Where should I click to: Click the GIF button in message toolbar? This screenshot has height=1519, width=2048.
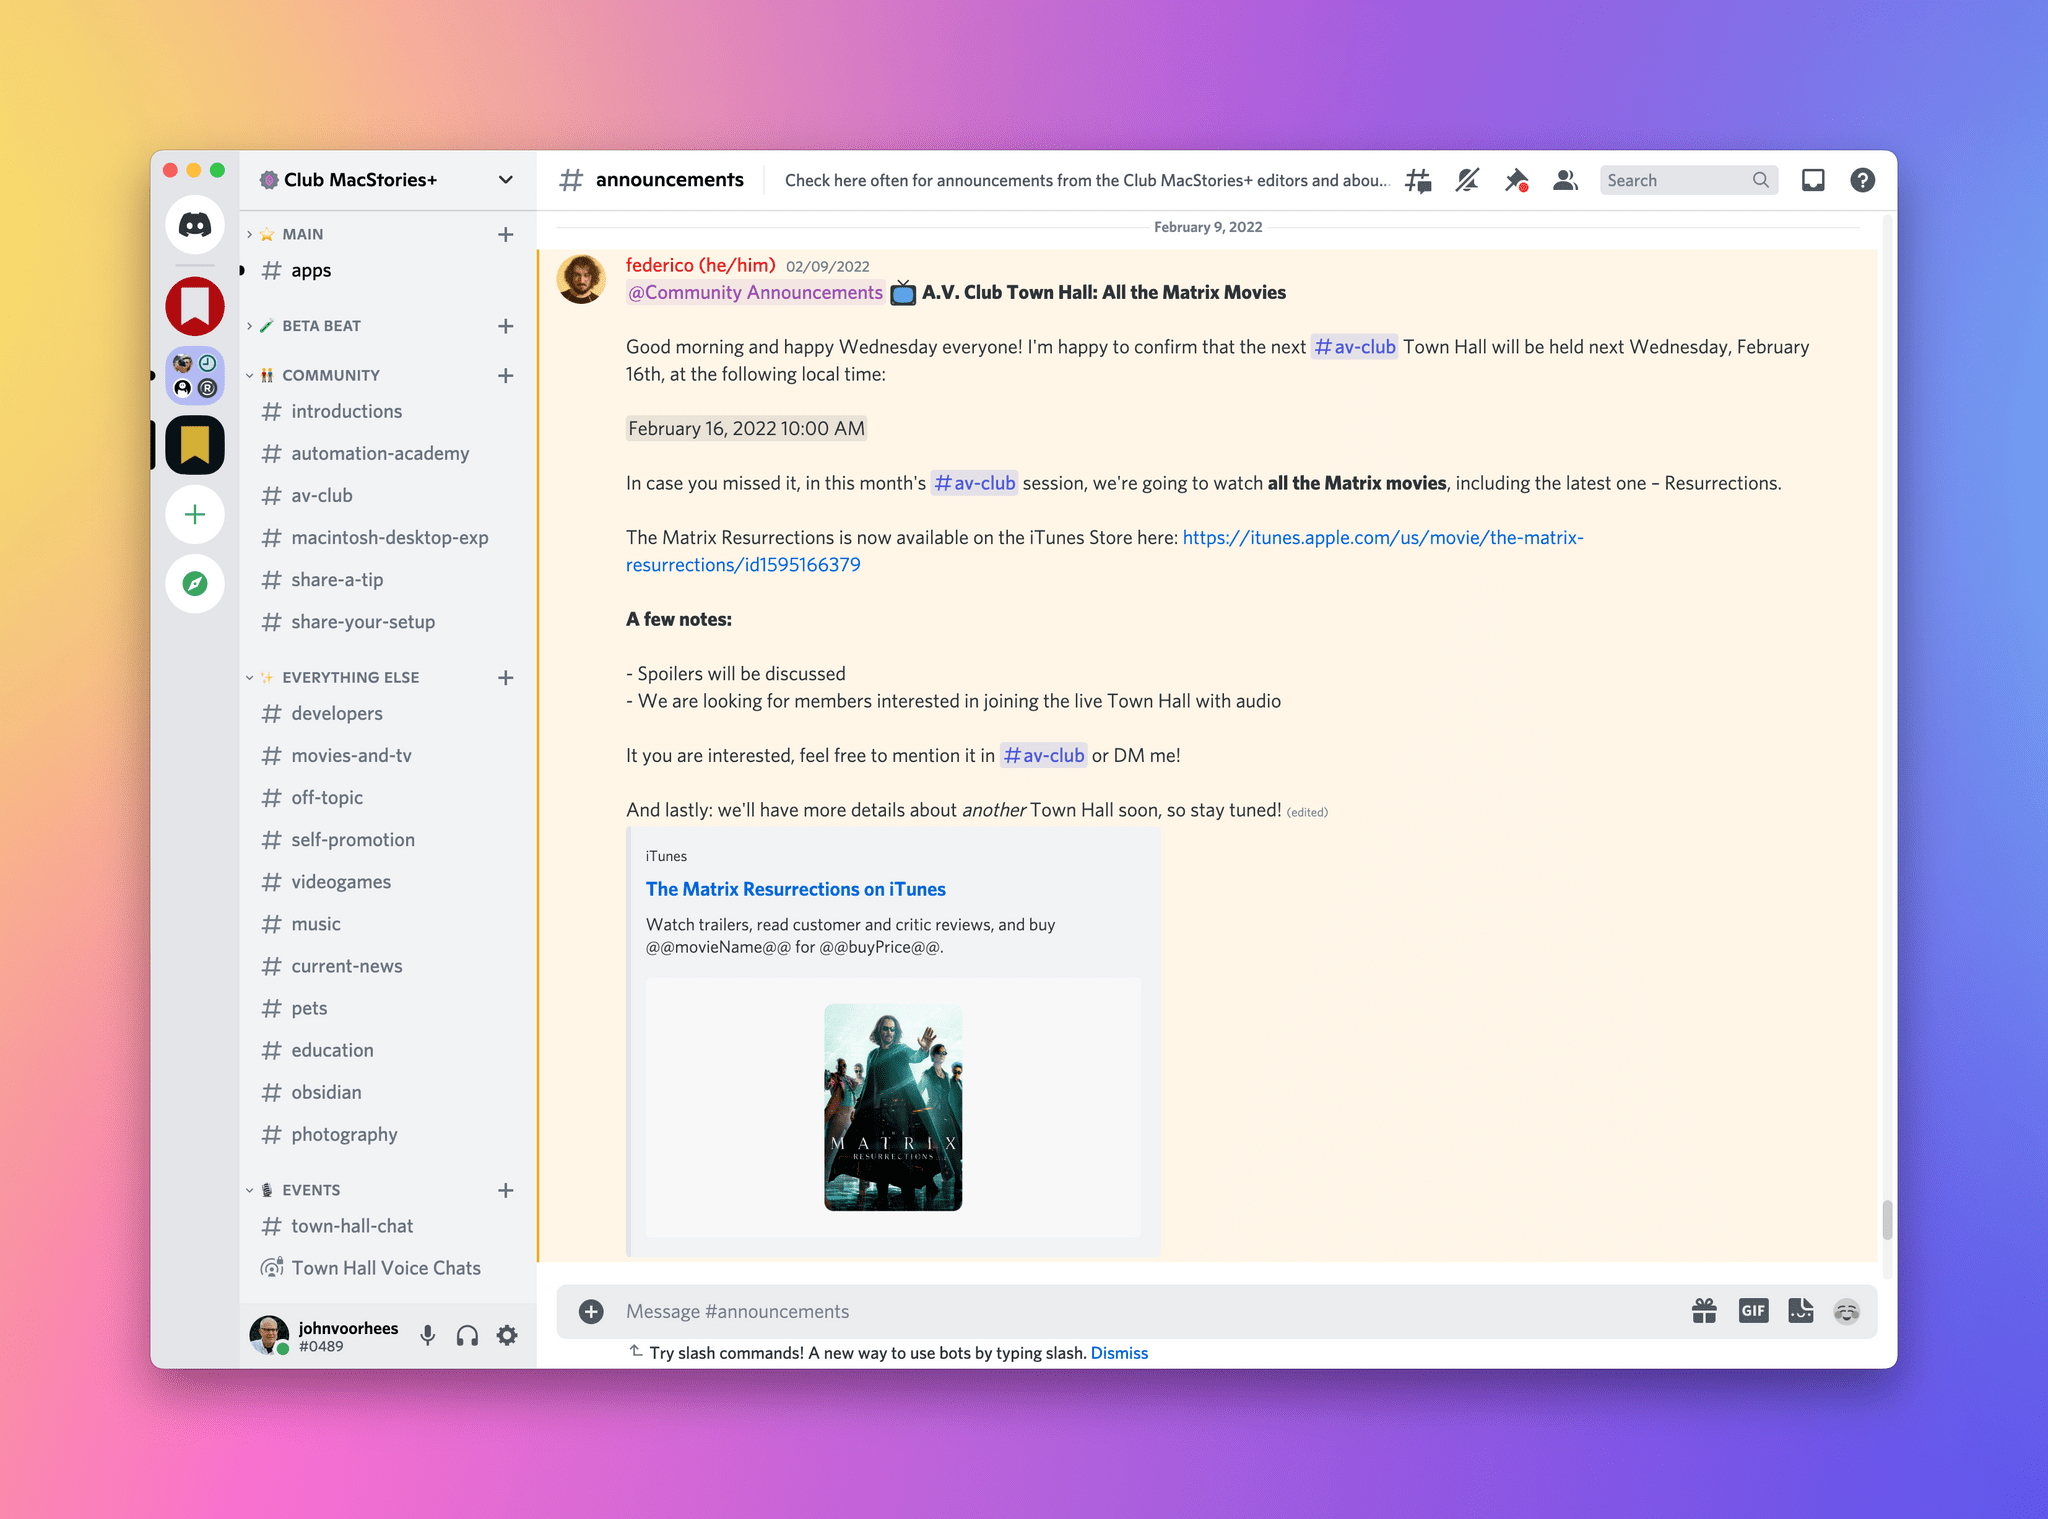[x=1753, y=1310]
